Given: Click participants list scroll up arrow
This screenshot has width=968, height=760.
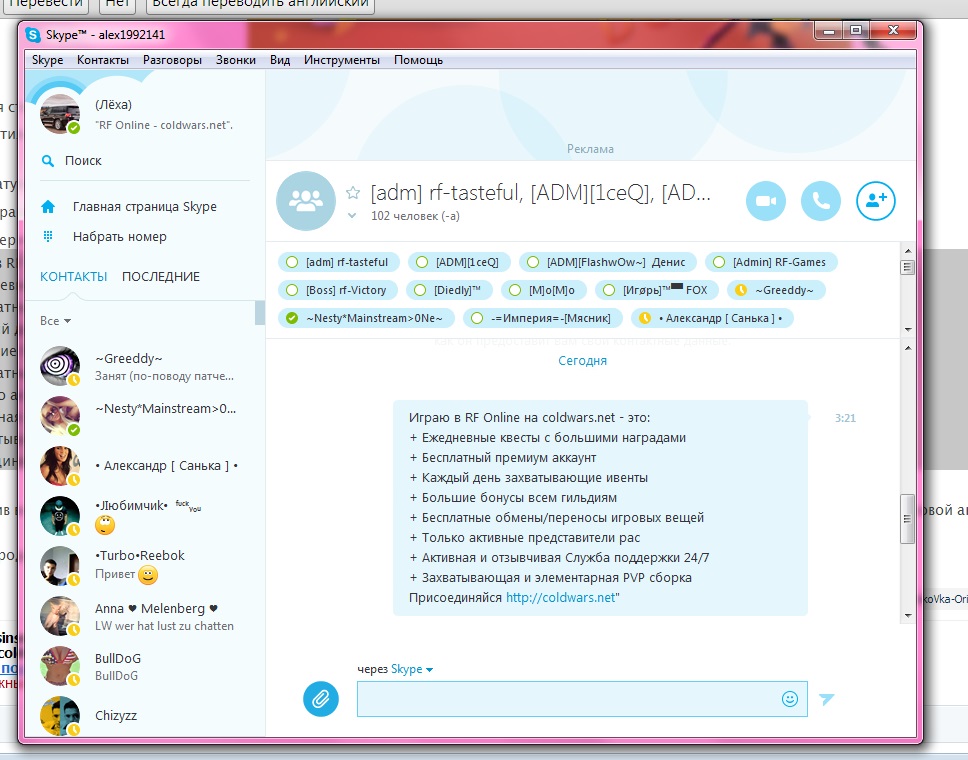Looking at the screenshot, I should coord(908,251).
